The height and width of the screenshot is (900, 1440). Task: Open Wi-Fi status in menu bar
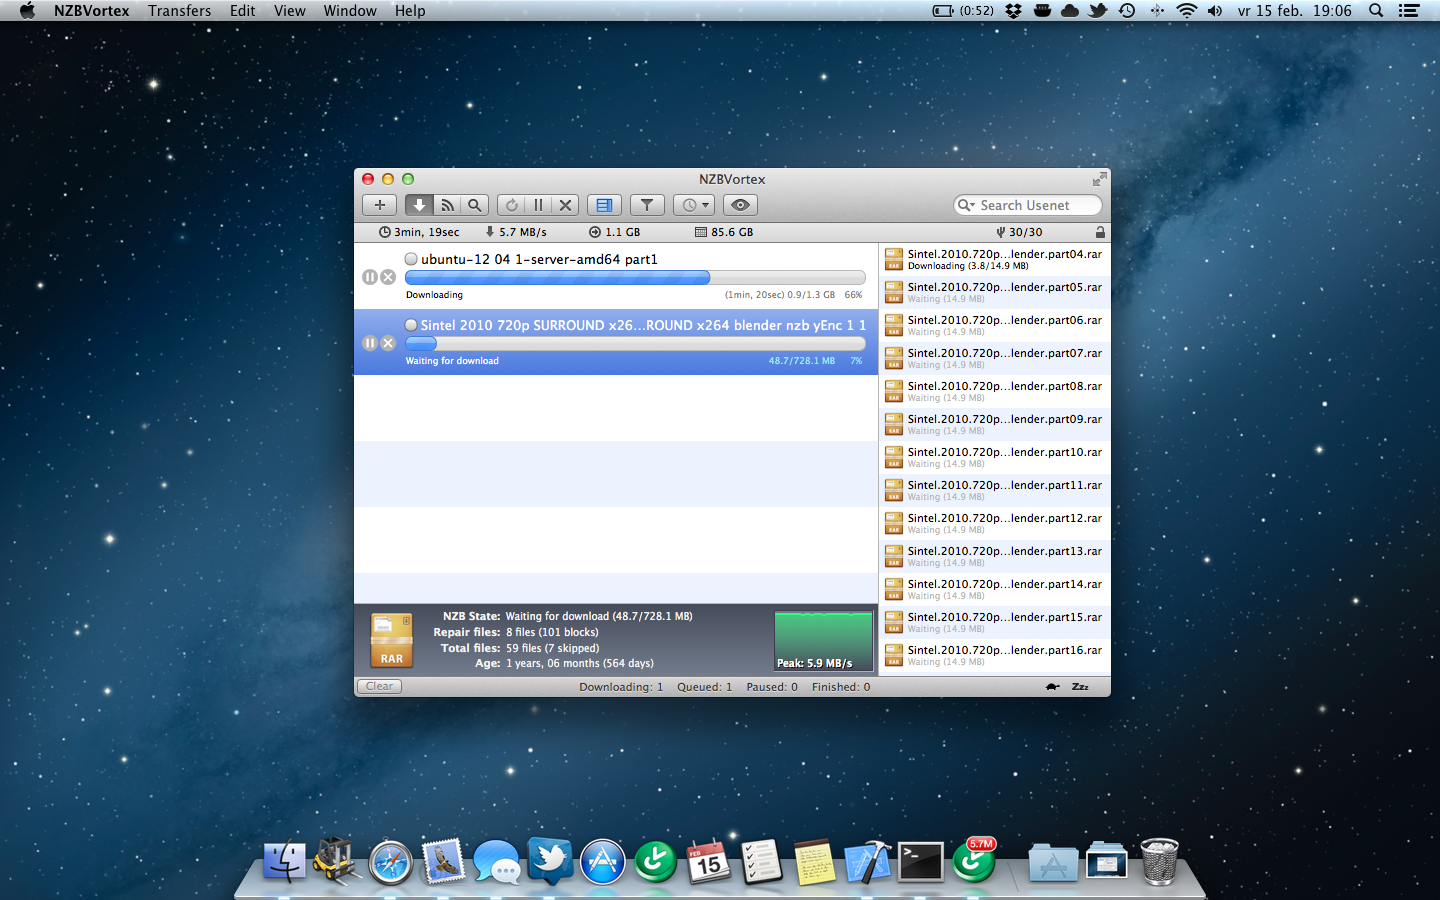tap(1186, 11)
